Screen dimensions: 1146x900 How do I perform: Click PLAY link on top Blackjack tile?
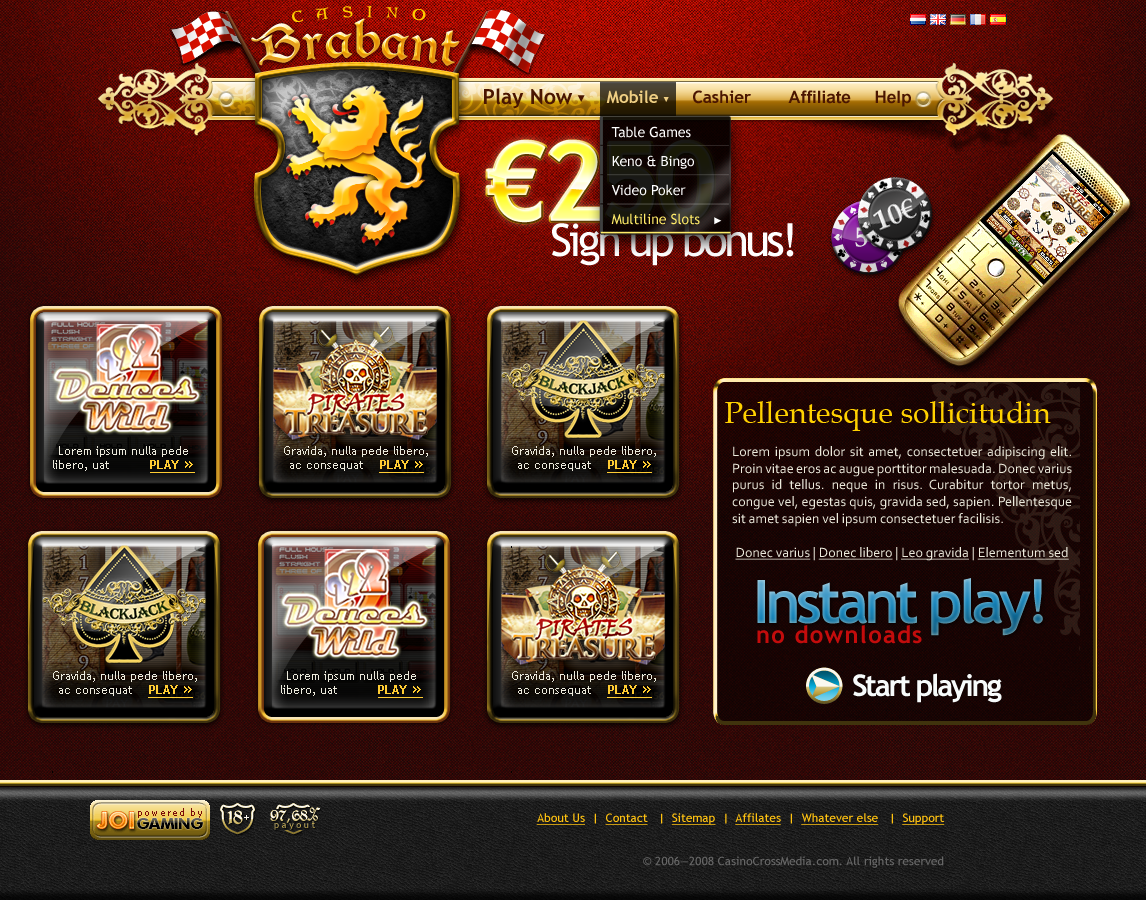pyautogui.click(x=629, y=465)
